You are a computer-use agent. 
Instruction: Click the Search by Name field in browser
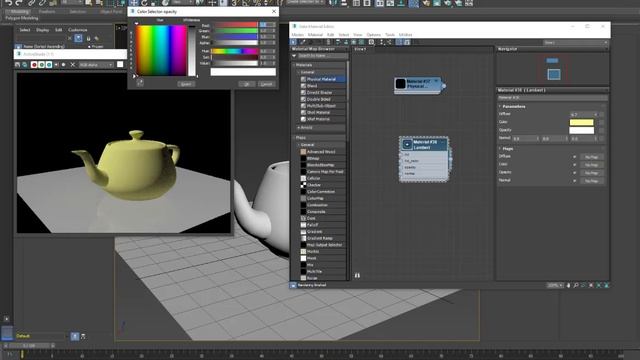pos(322,56)
